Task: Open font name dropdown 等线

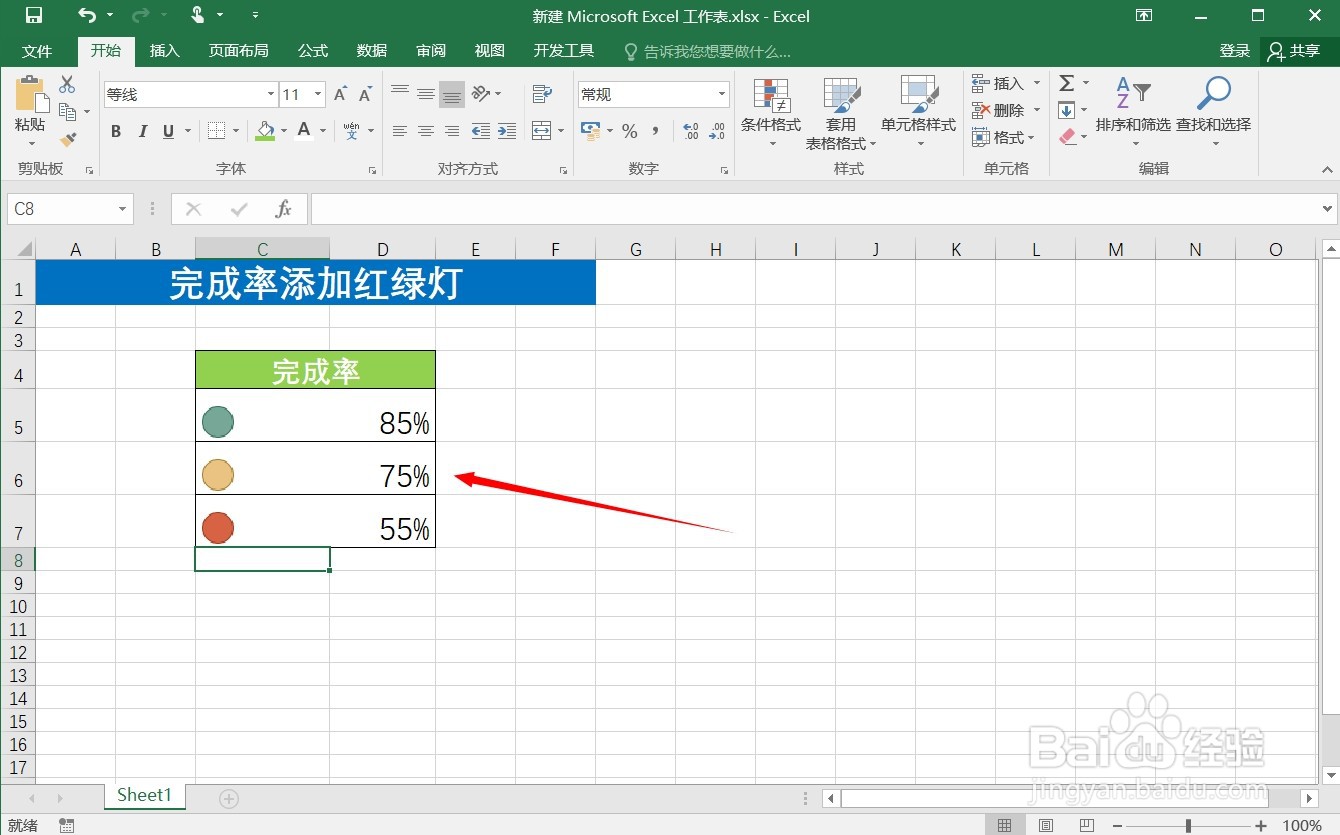Action: pos(270,95)
